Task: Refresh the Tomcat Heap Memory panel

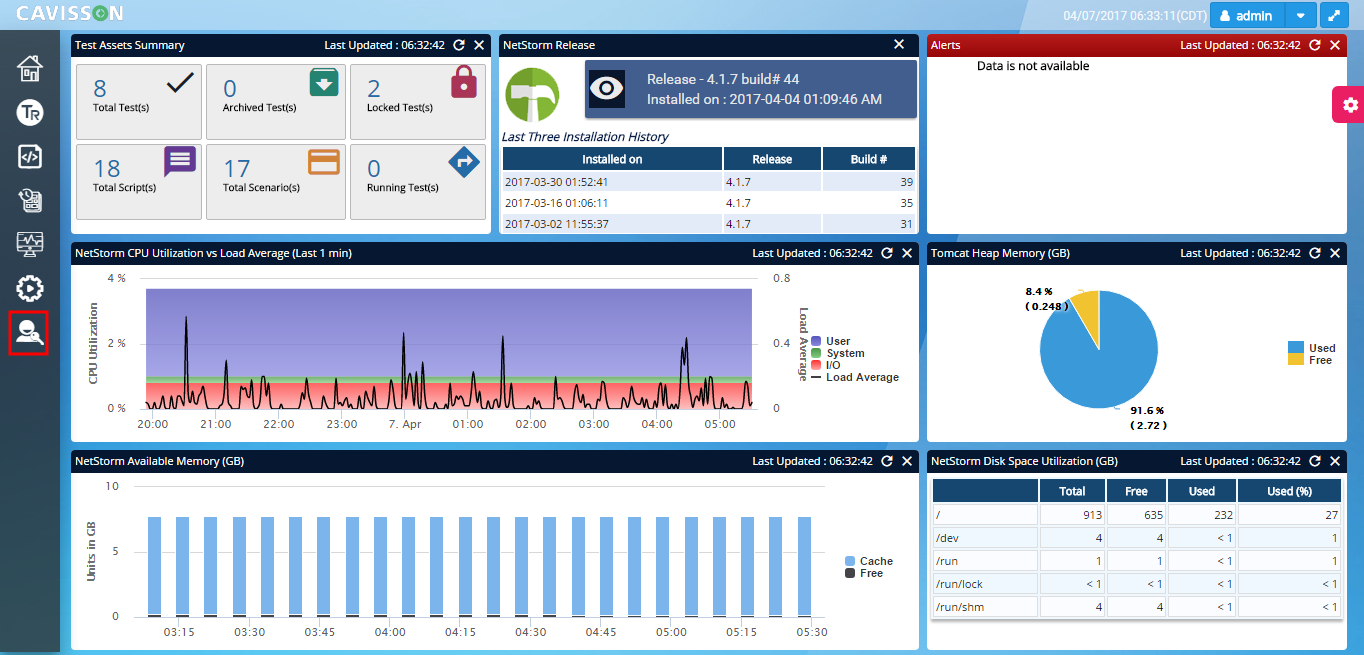Action: click(x=1315, y=253)
